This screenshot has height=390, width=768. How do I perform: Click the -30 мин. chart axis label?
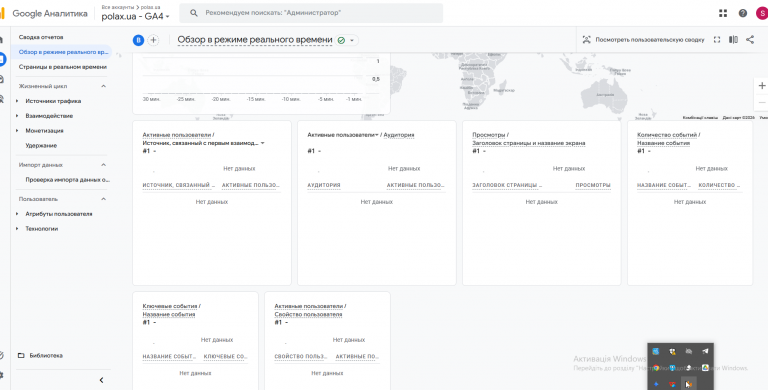click(x=151, y=99)
